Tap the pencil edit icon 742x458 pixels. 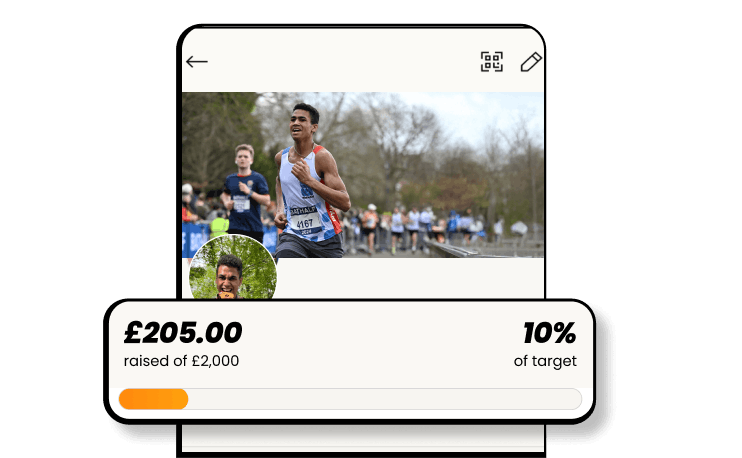(531, 62)
